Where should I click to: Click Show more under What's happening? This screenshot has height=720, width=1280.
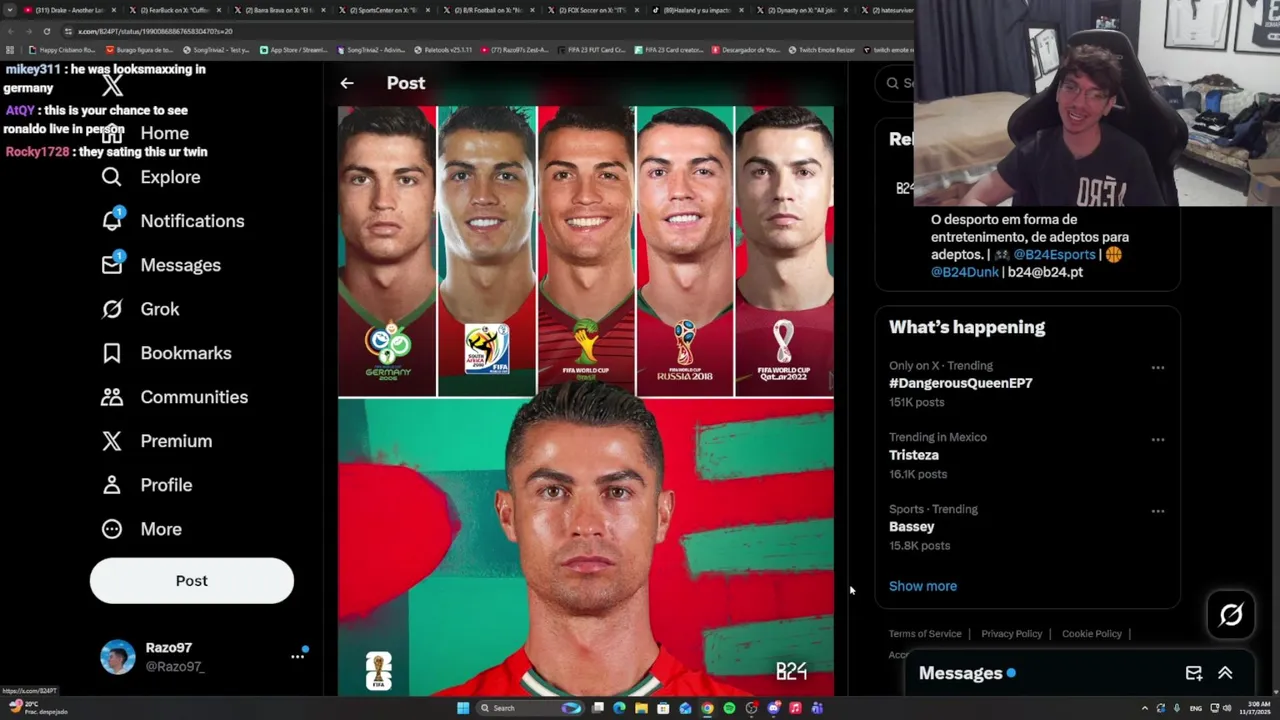click(923, 586)
